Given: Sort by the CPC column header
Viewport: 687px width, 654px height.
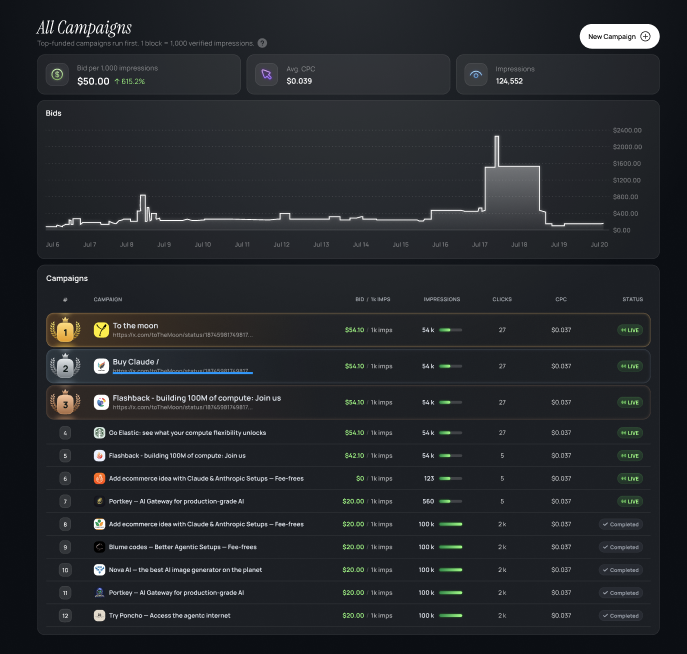Looking at the screenshot, I should [561, 299].
